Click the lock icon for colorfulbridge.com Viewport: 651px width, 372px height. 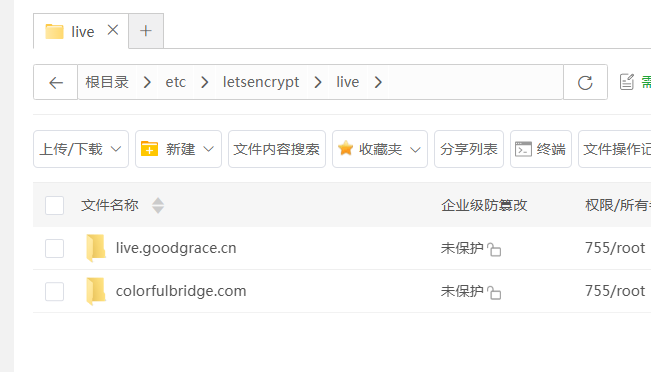[494, 292]
